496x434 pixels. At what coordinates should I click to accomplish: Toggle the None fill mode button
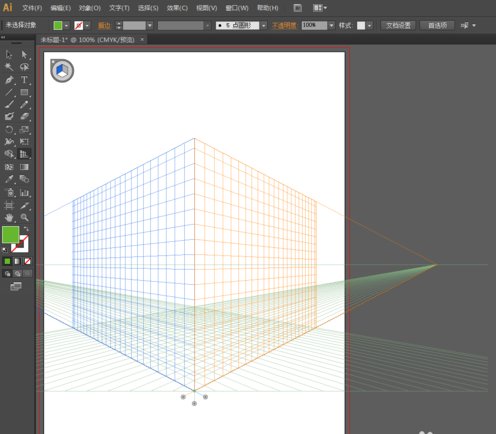click(27, 261)
